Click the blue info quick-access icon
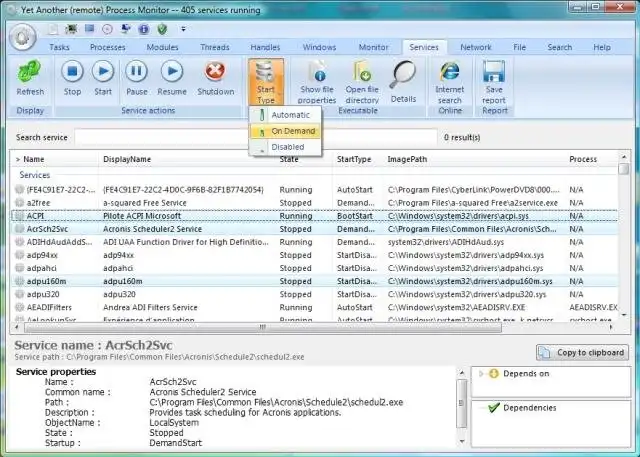 pyautogui.click(x=144, y=29)
